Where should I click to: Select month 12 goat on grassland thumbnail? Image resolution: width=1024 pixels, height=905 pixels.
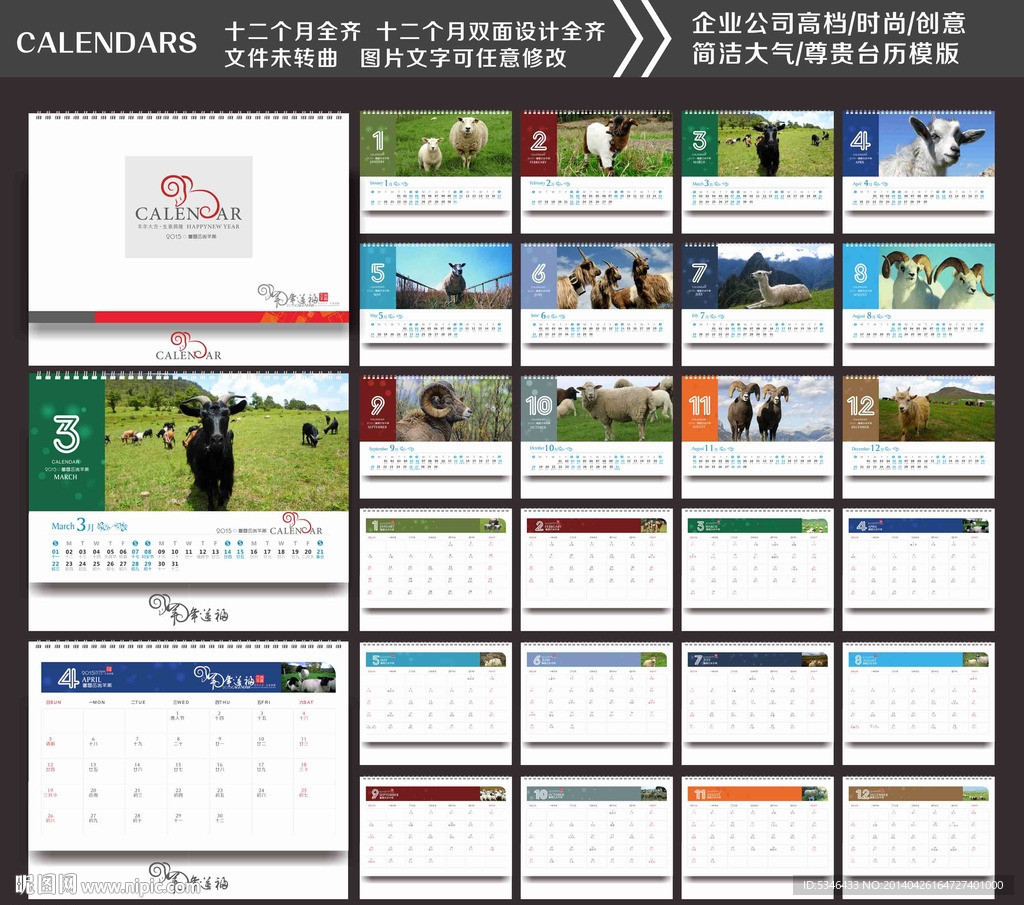918,437
